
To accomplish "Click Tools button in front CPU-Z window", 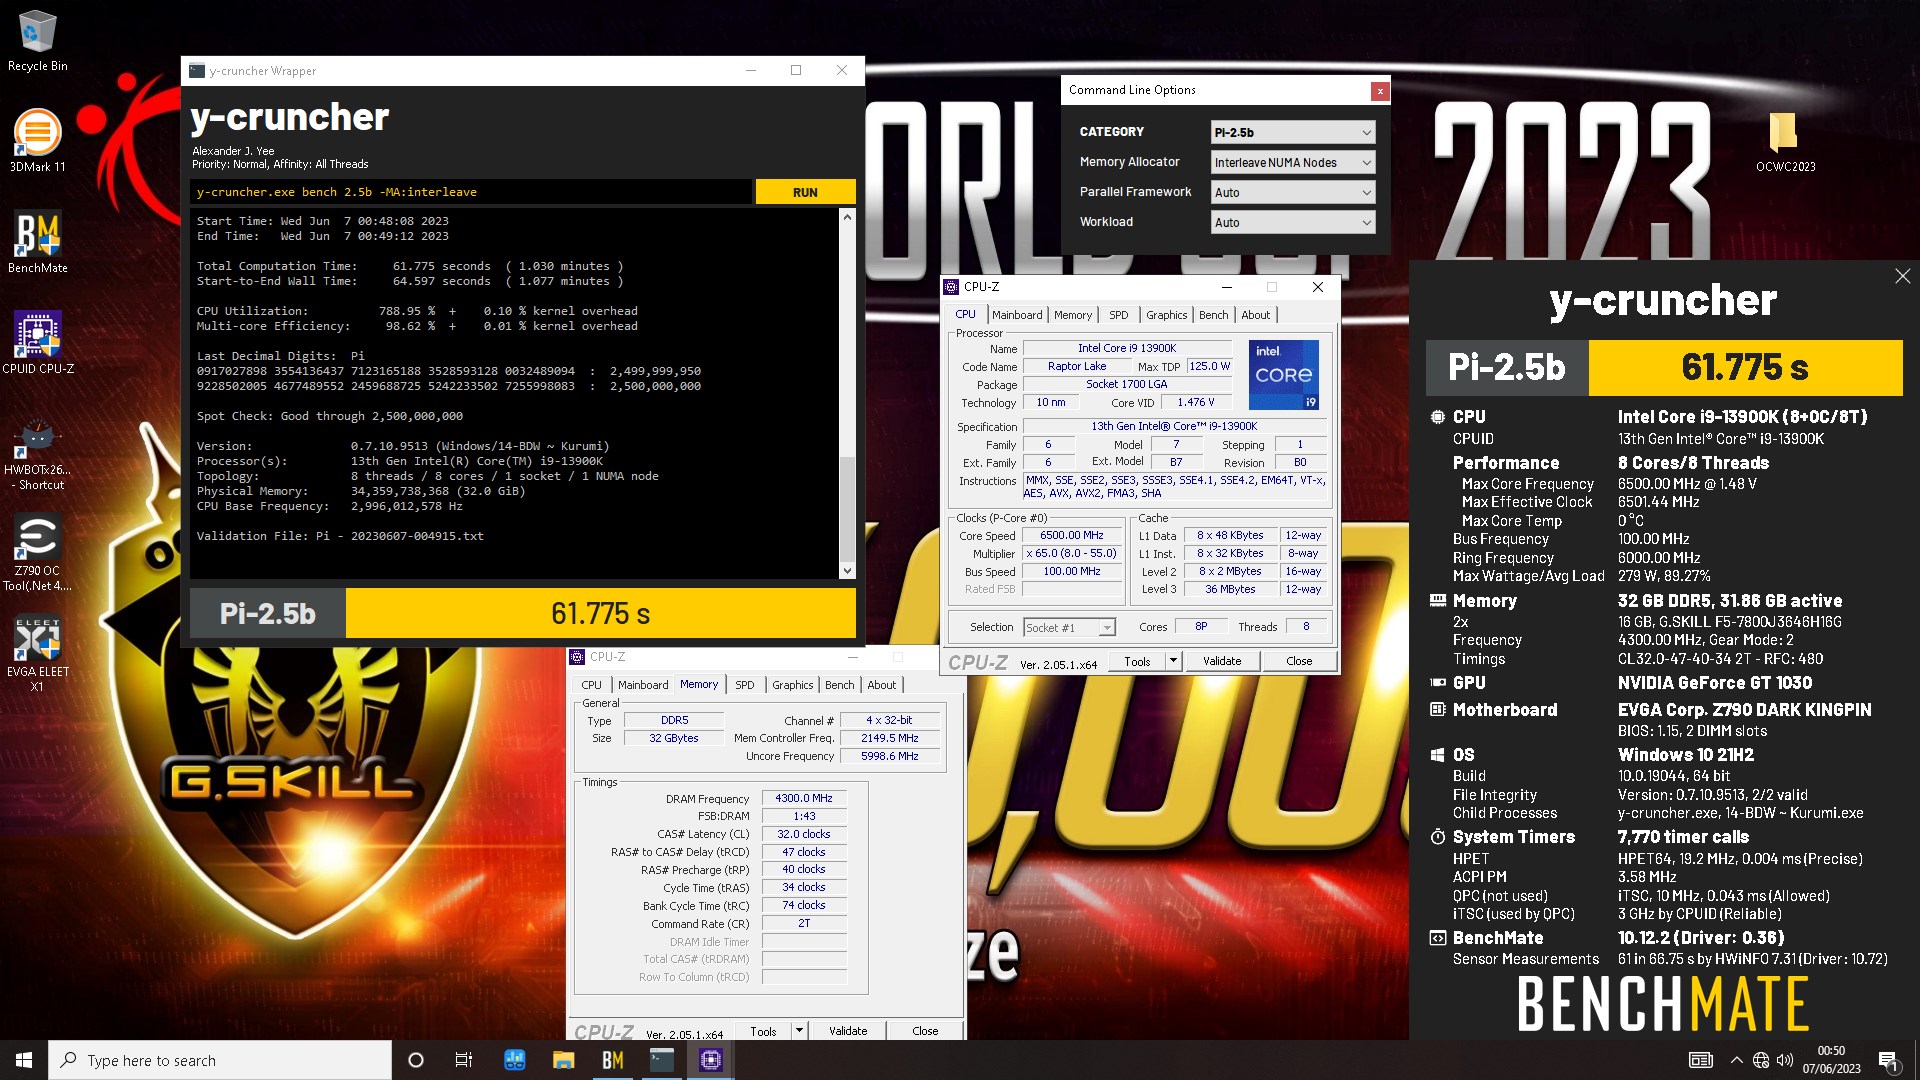I will tap(1137, 661).
